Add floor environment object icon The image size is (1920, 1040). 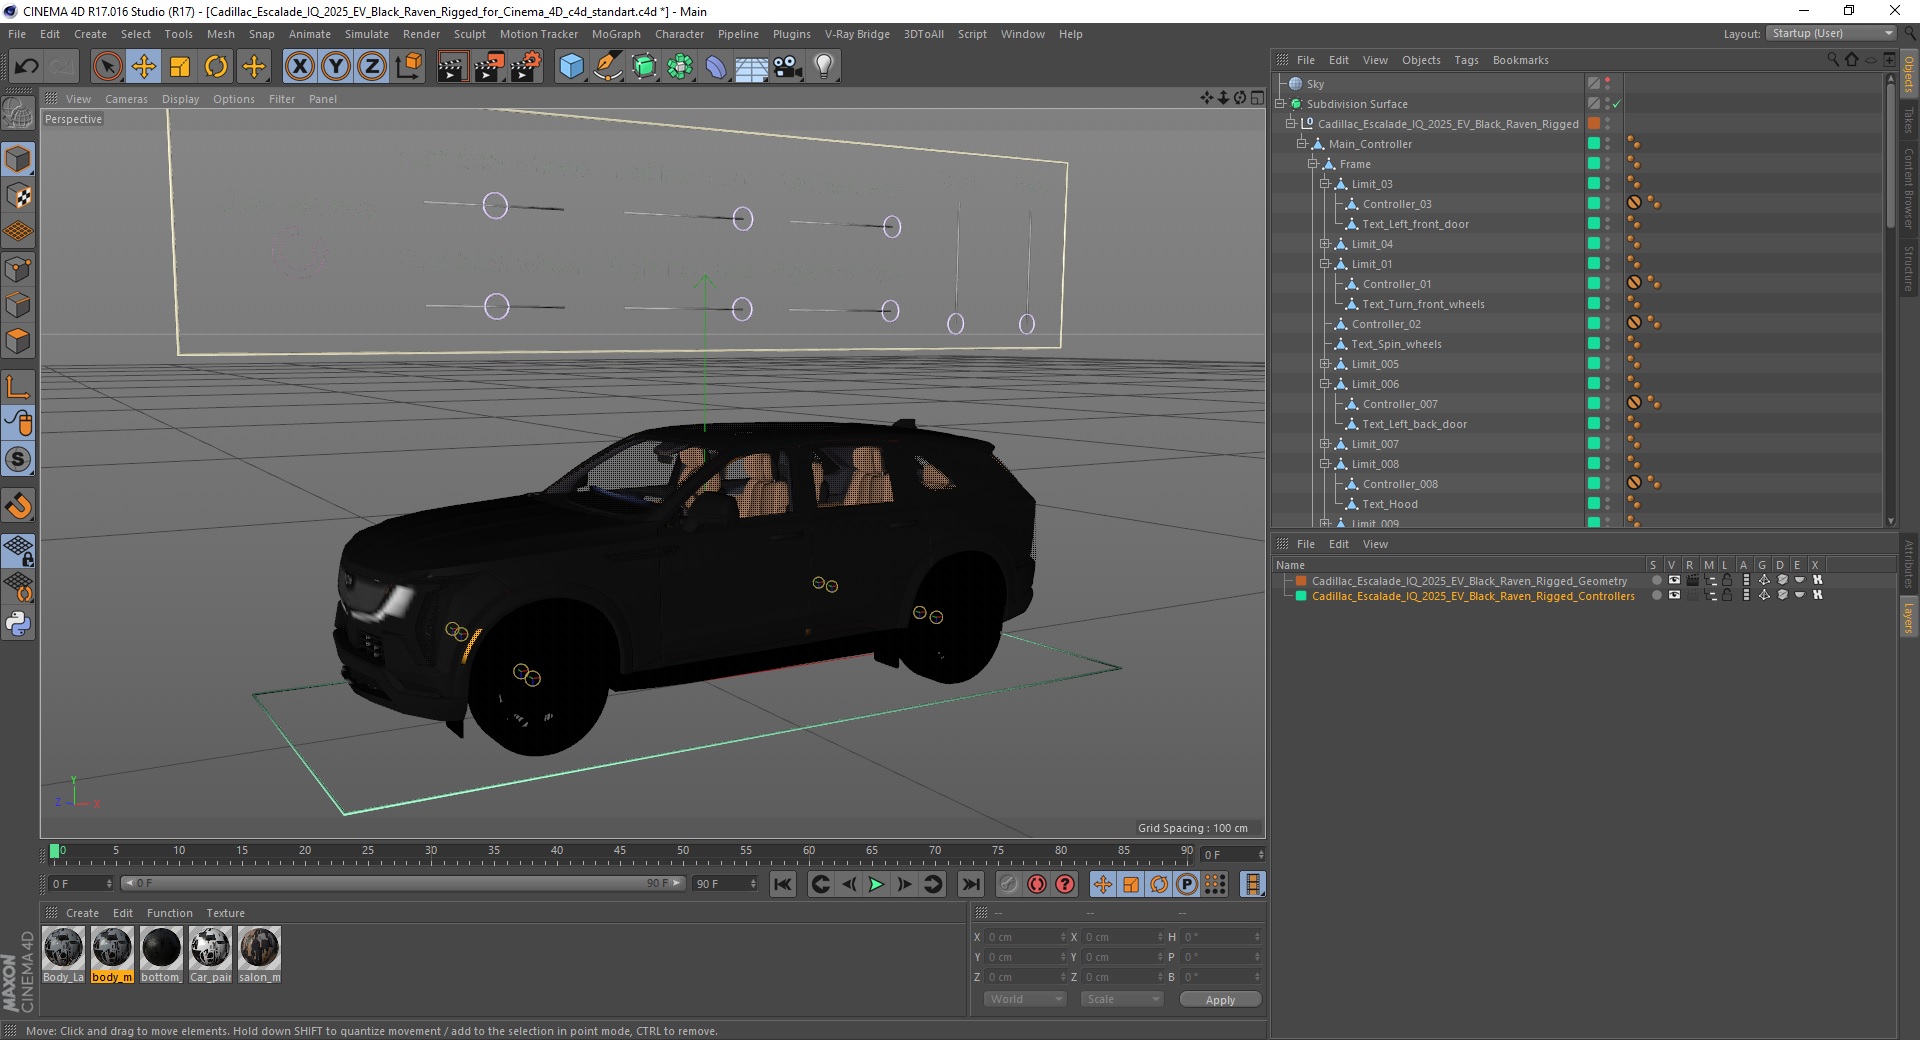[x=752, y=67]
